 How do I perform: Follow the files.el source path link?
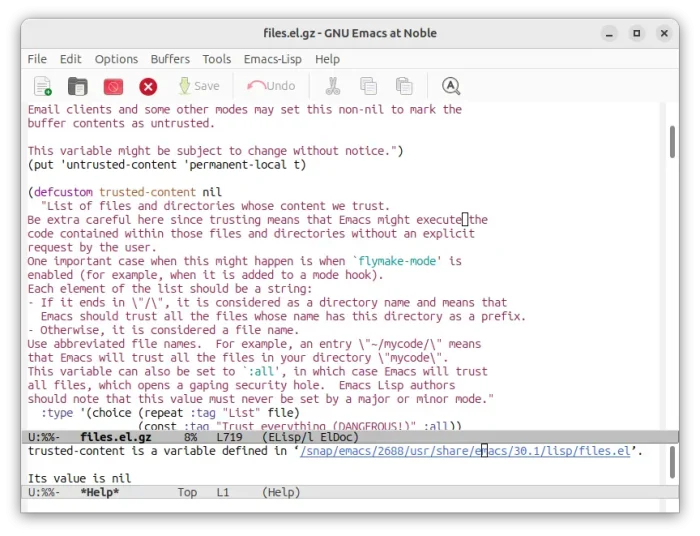pyautogui.click(x=465, y=451)
